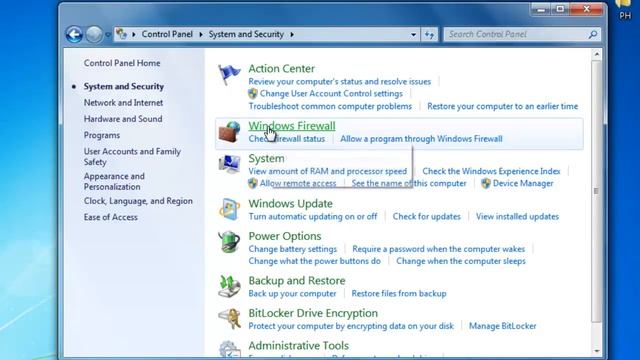Click View amount of RAM and processor speed

[x=328, y=171]
